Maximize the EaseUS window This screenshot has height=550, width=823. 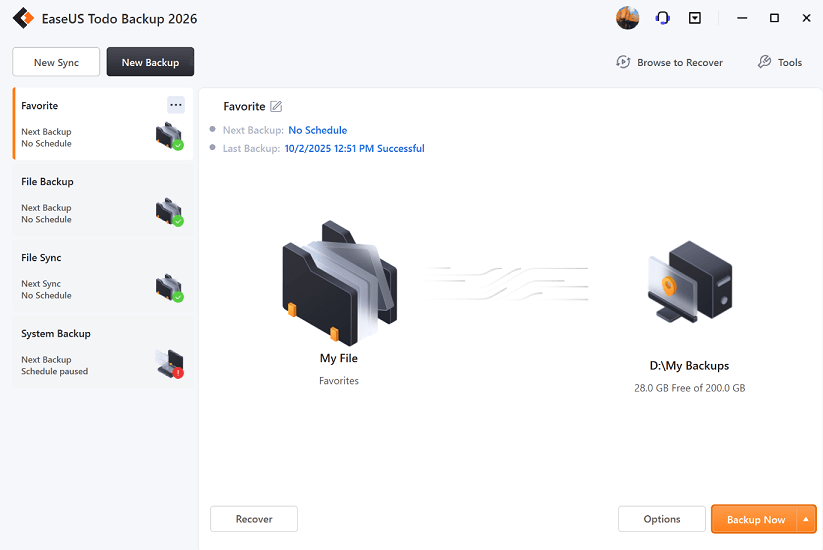pos(774,18)
